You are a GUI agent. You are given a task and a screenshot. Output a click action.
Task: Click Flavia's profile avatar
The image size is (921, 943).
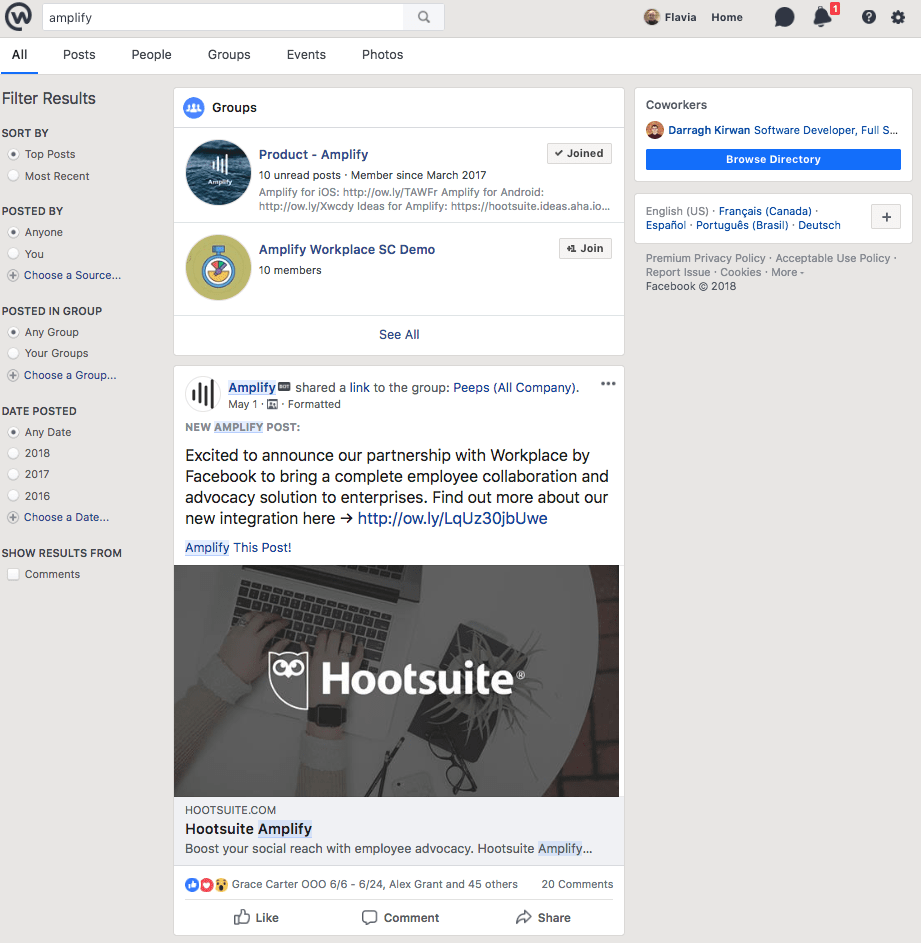[651, 17]
